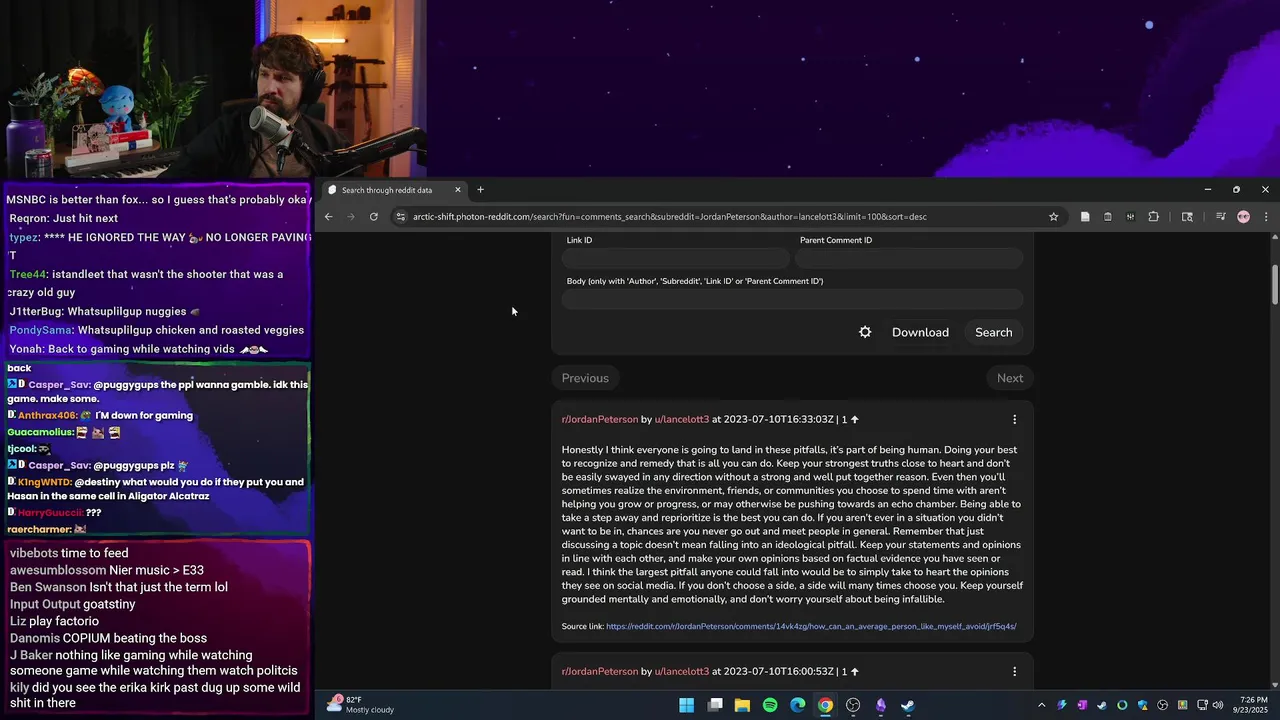
Task: Click the '2023-07-10T16:33:03Z' timestamp
Action: tap(778, 420)
